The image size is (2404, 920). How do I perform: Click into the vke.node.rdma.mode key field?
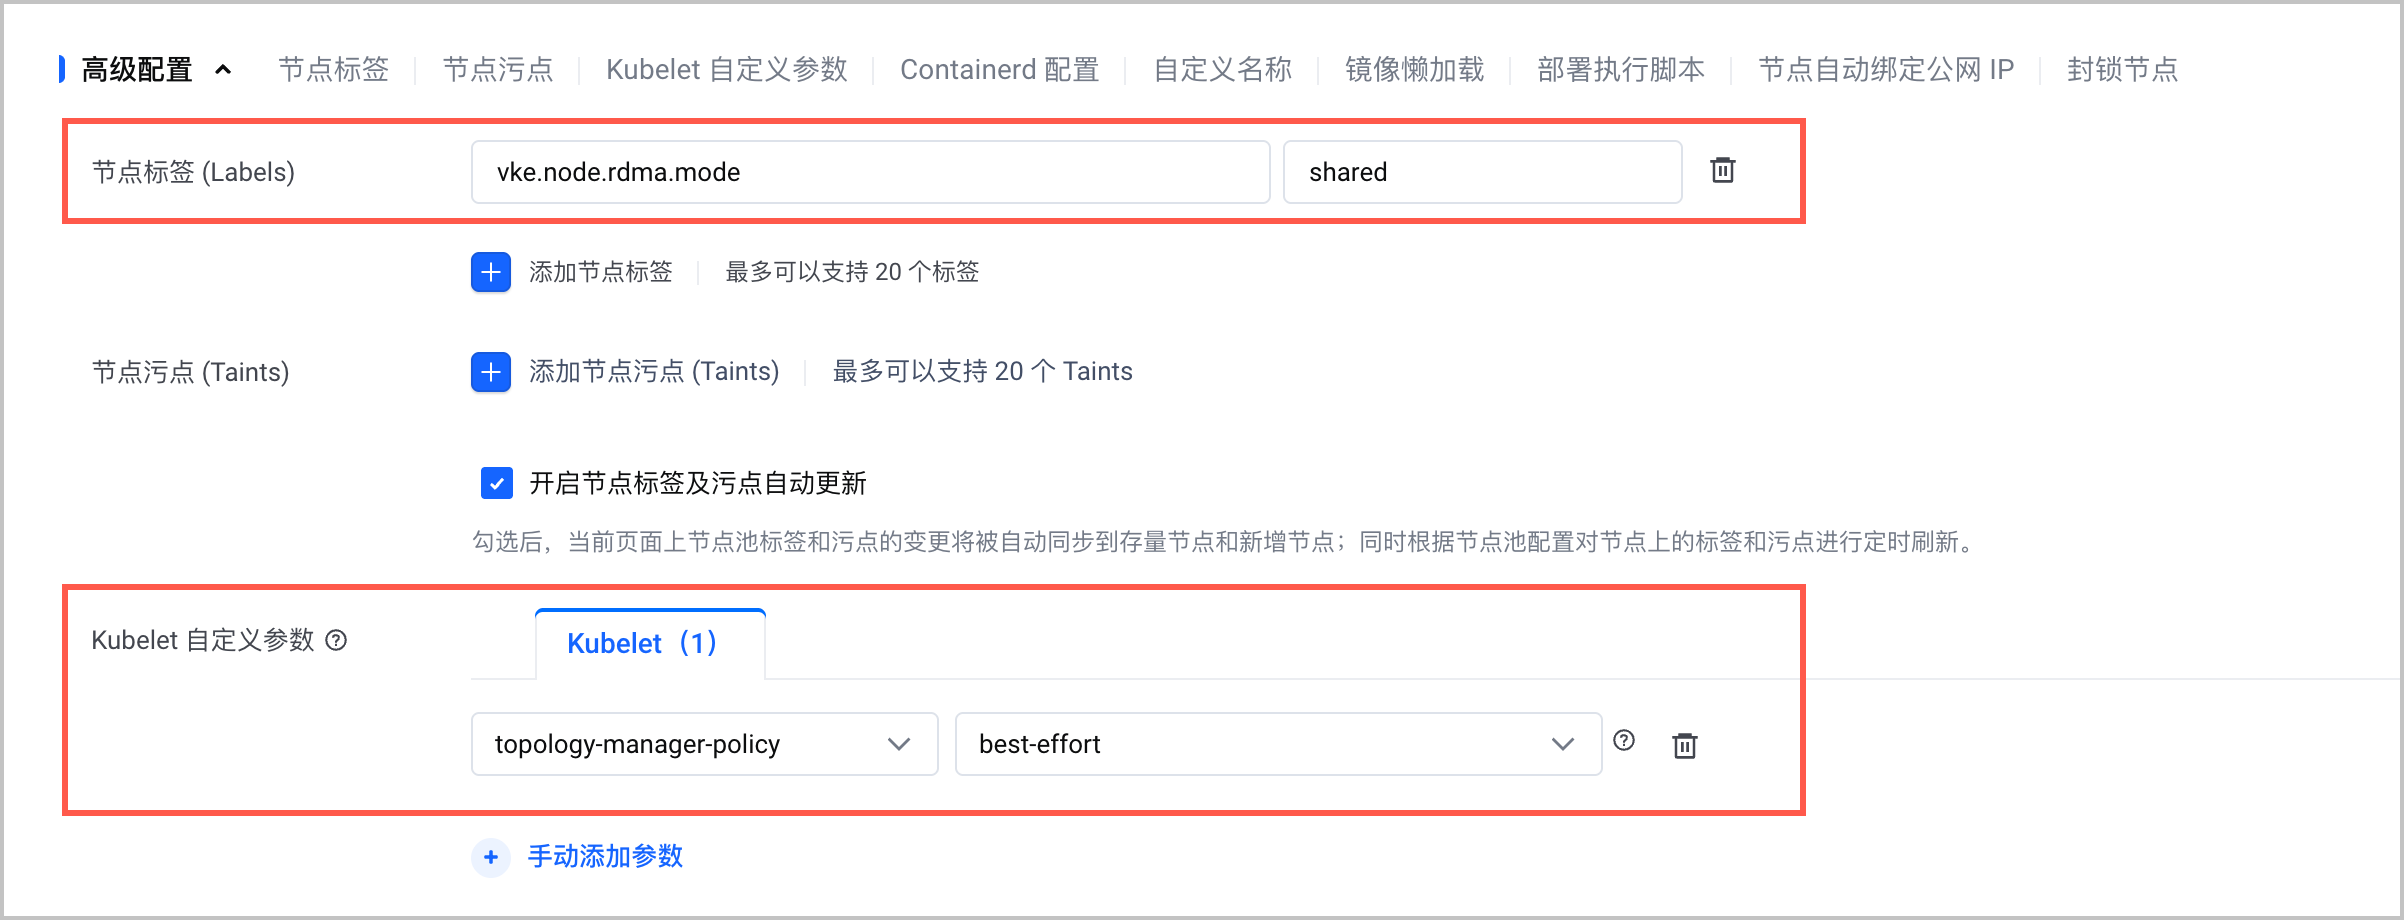coord(870,172)
